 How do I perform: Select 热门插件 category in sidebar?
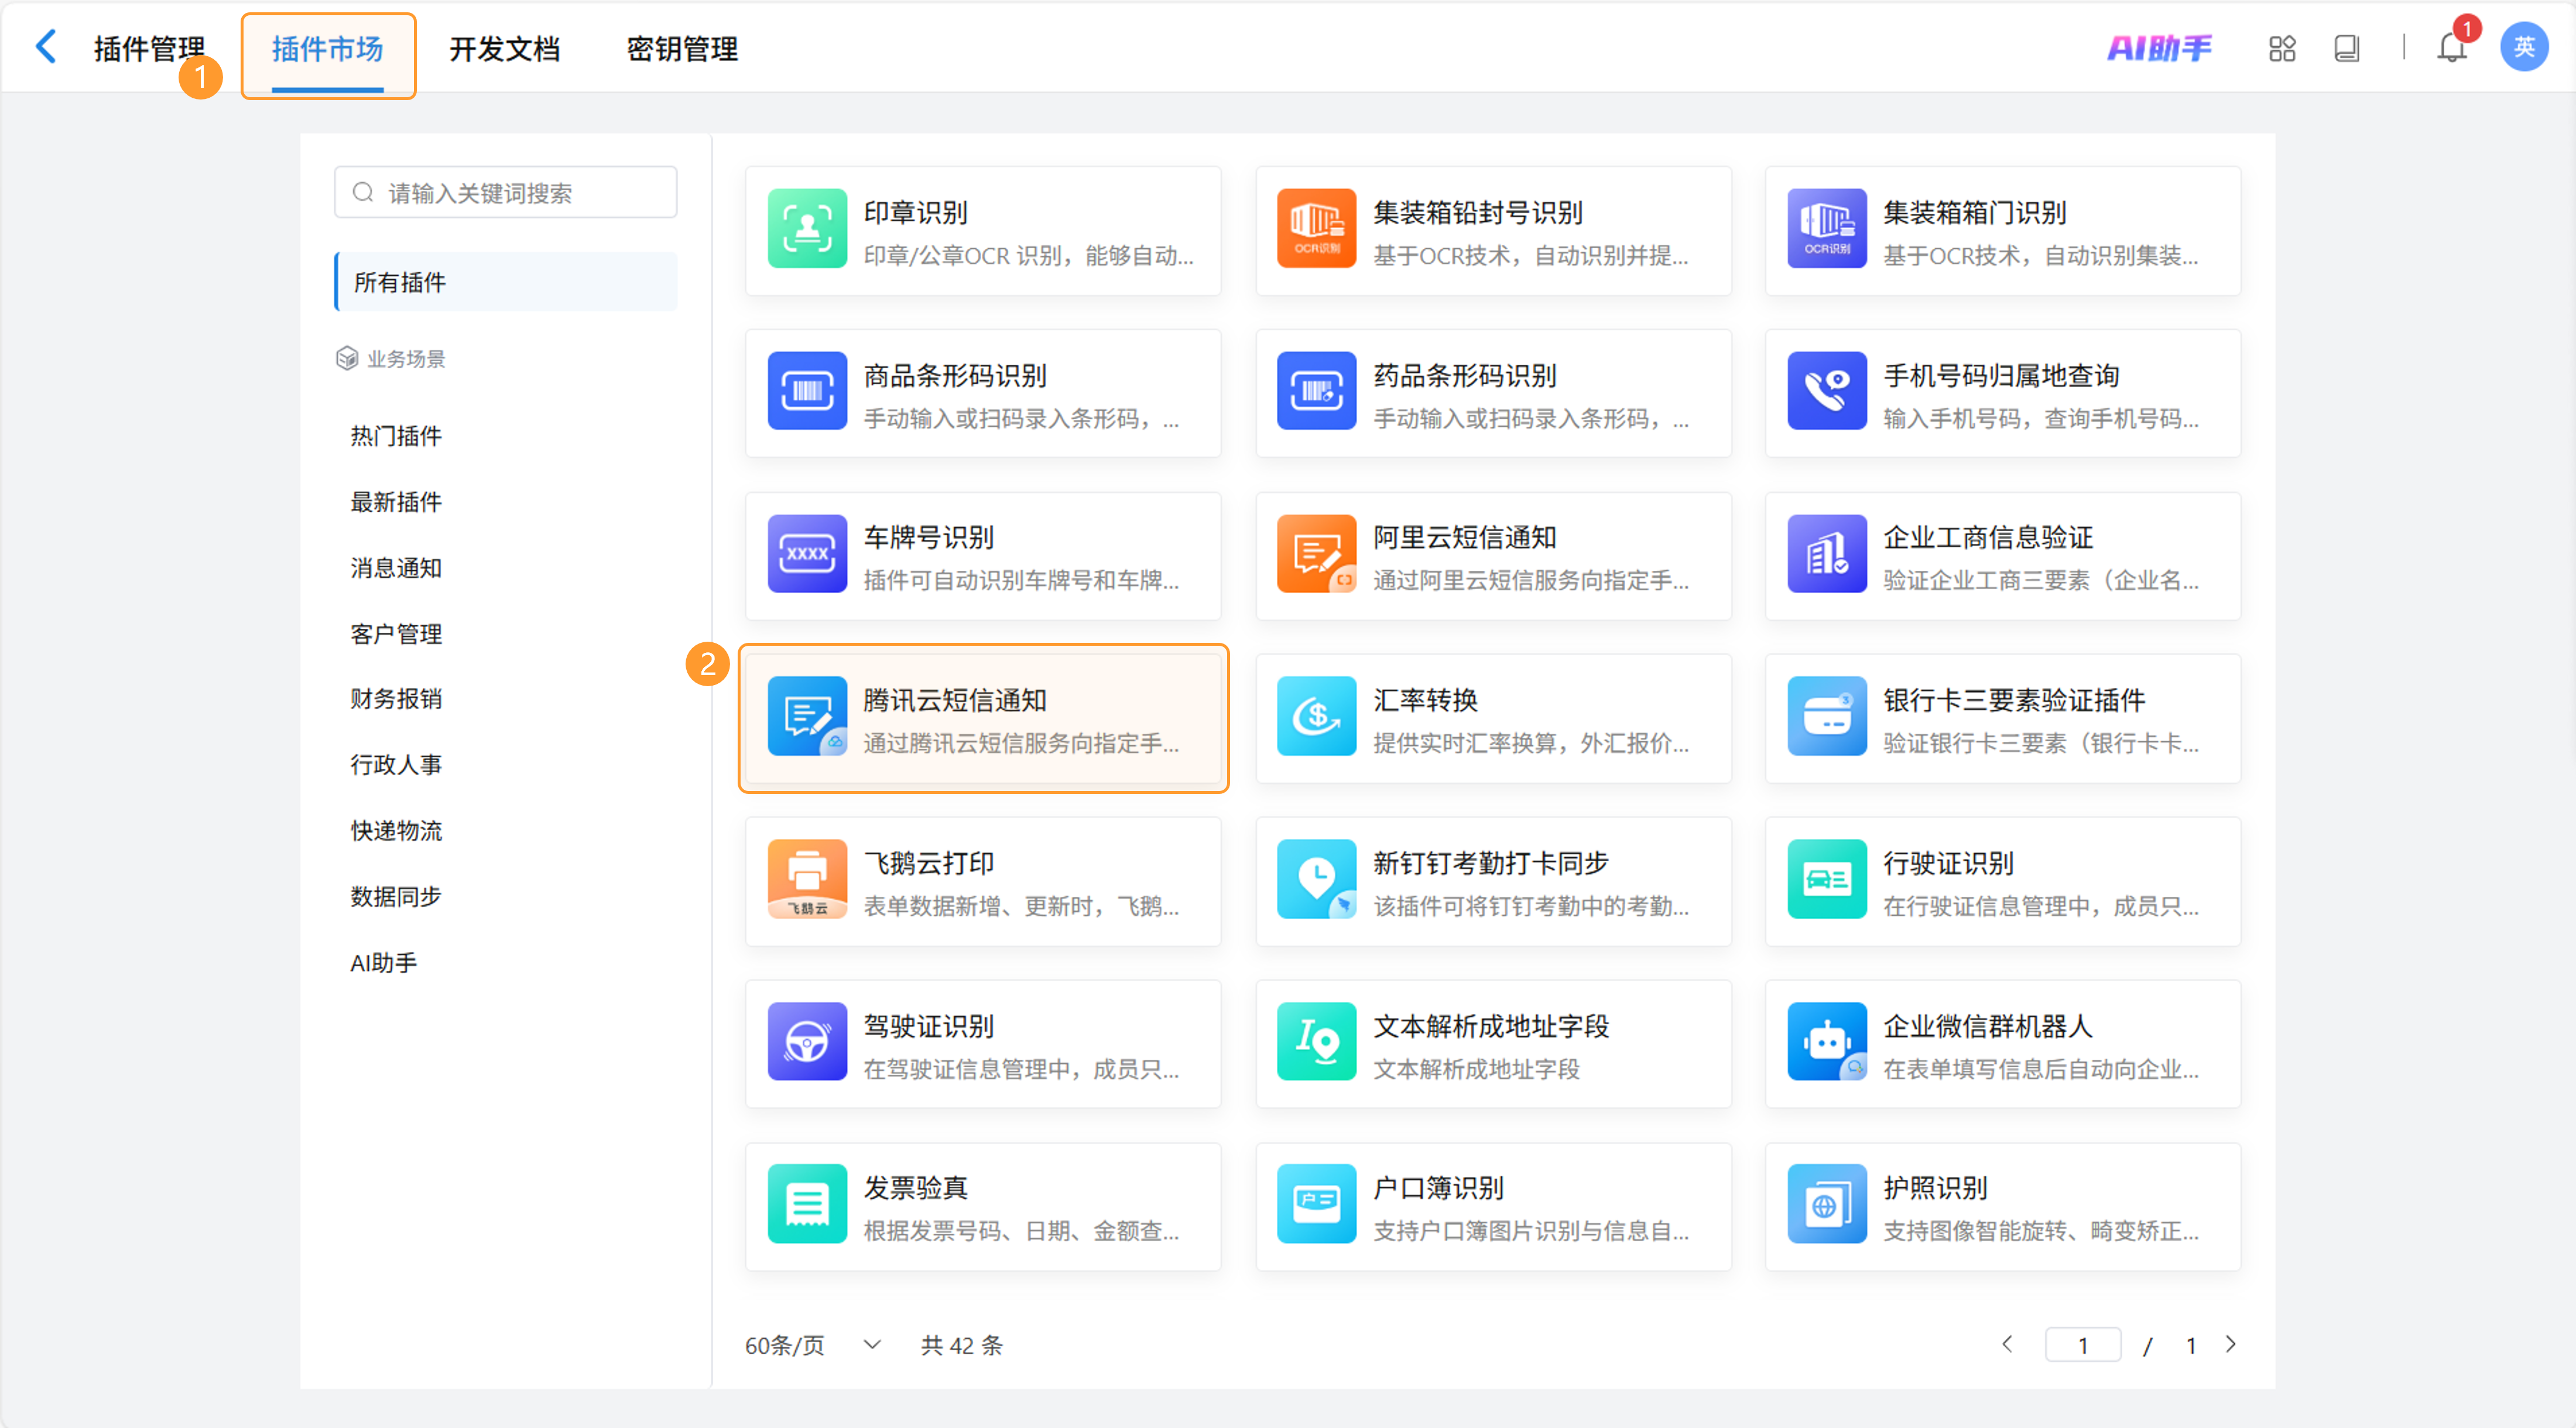pyautogui.click(x=396, y=436)
